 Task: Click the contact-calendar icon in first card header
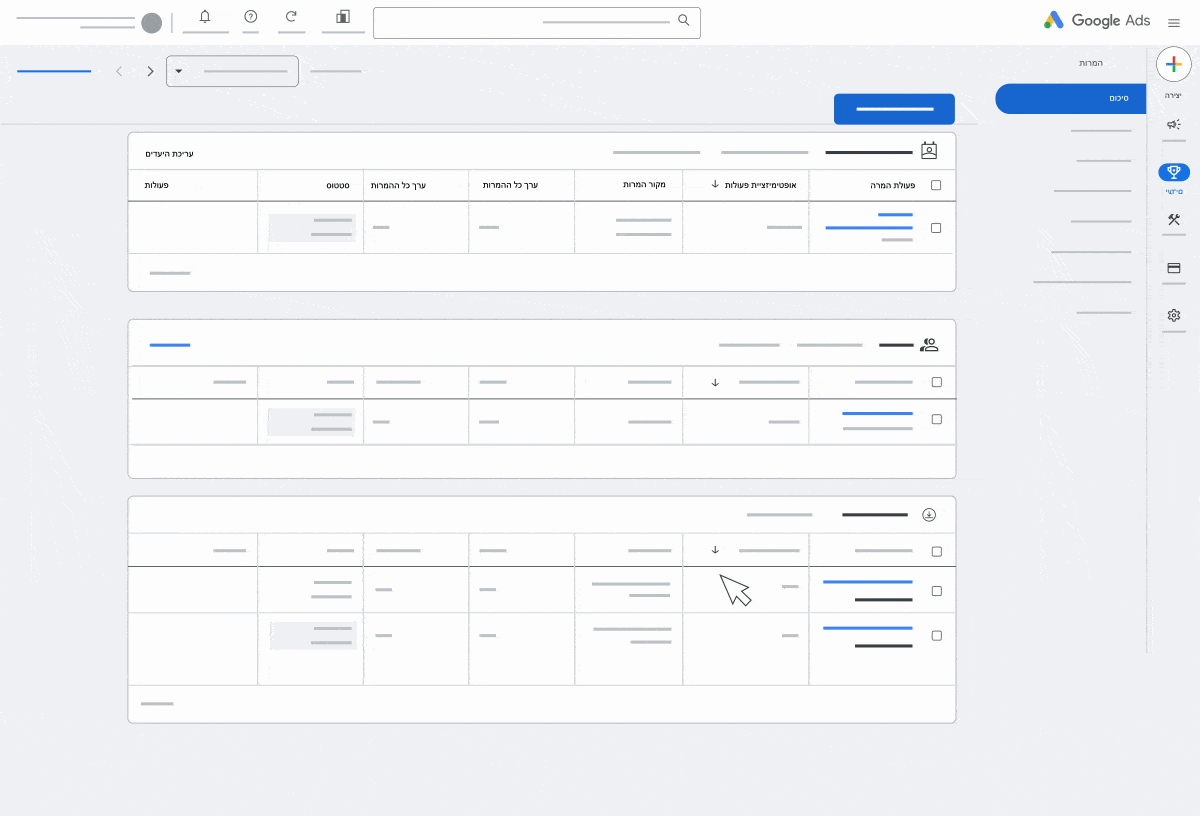coord(929,151)
